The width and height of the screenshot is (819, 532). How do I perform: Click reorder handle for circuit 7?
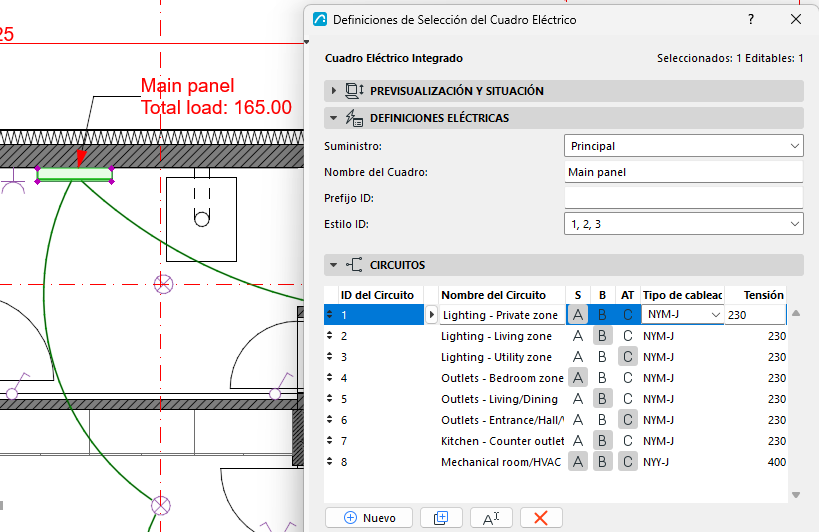pyautogui.click(x=330, y=440)
